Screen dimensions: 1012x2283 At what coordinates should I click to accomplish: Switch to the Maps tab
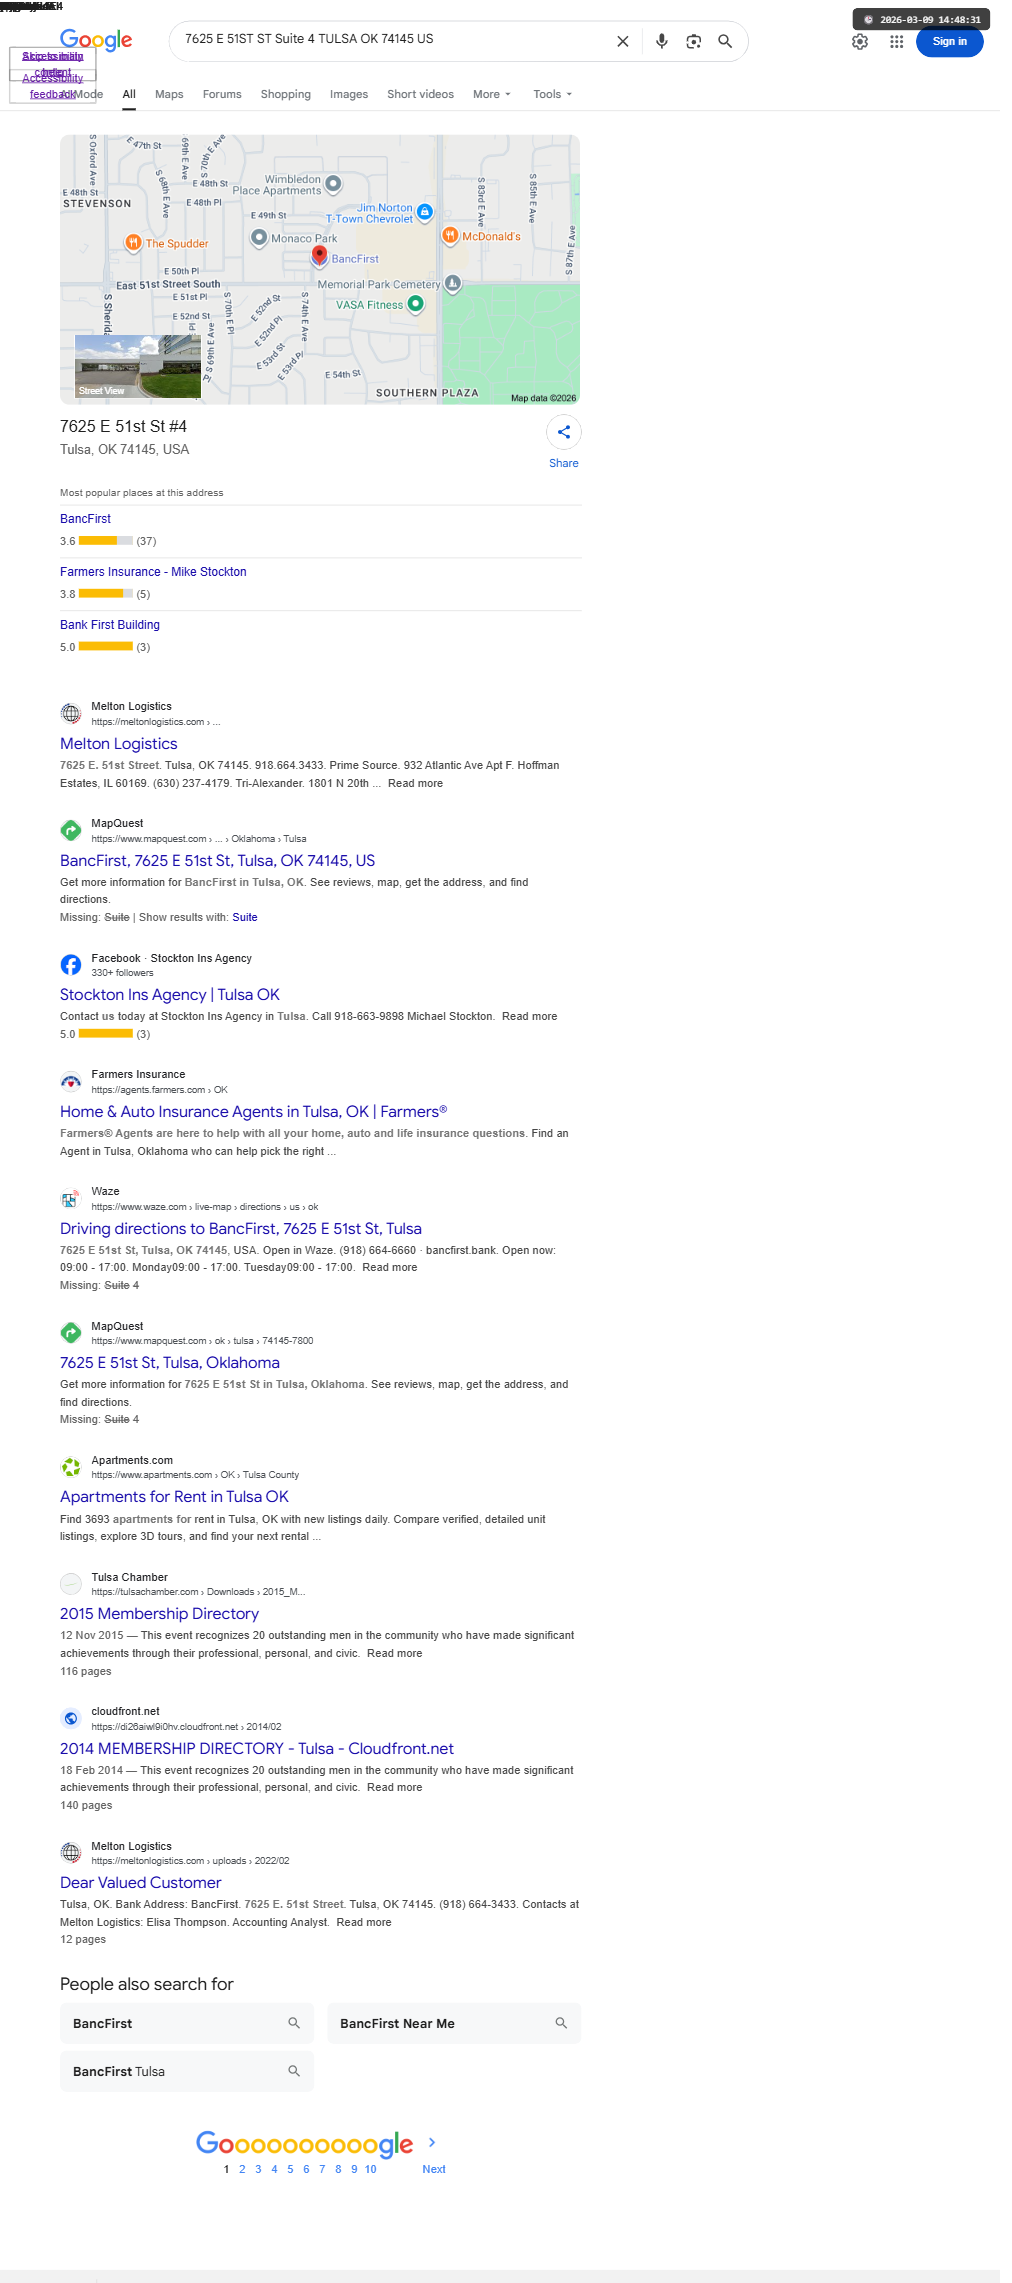(x=169, y=94)
